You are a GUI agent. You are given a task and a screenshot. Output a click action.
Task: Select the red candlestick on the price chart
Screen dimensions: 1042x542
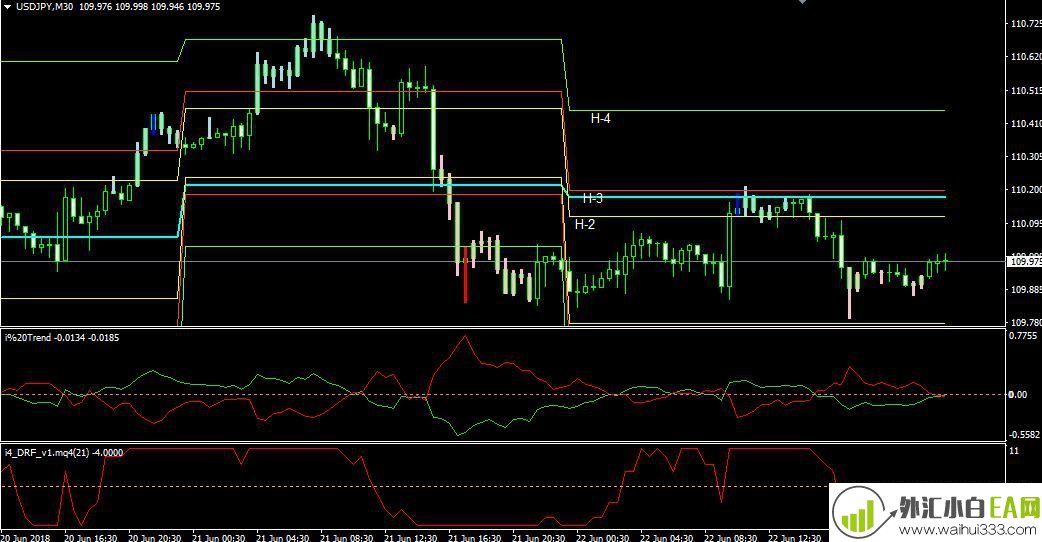coord(465,275)
